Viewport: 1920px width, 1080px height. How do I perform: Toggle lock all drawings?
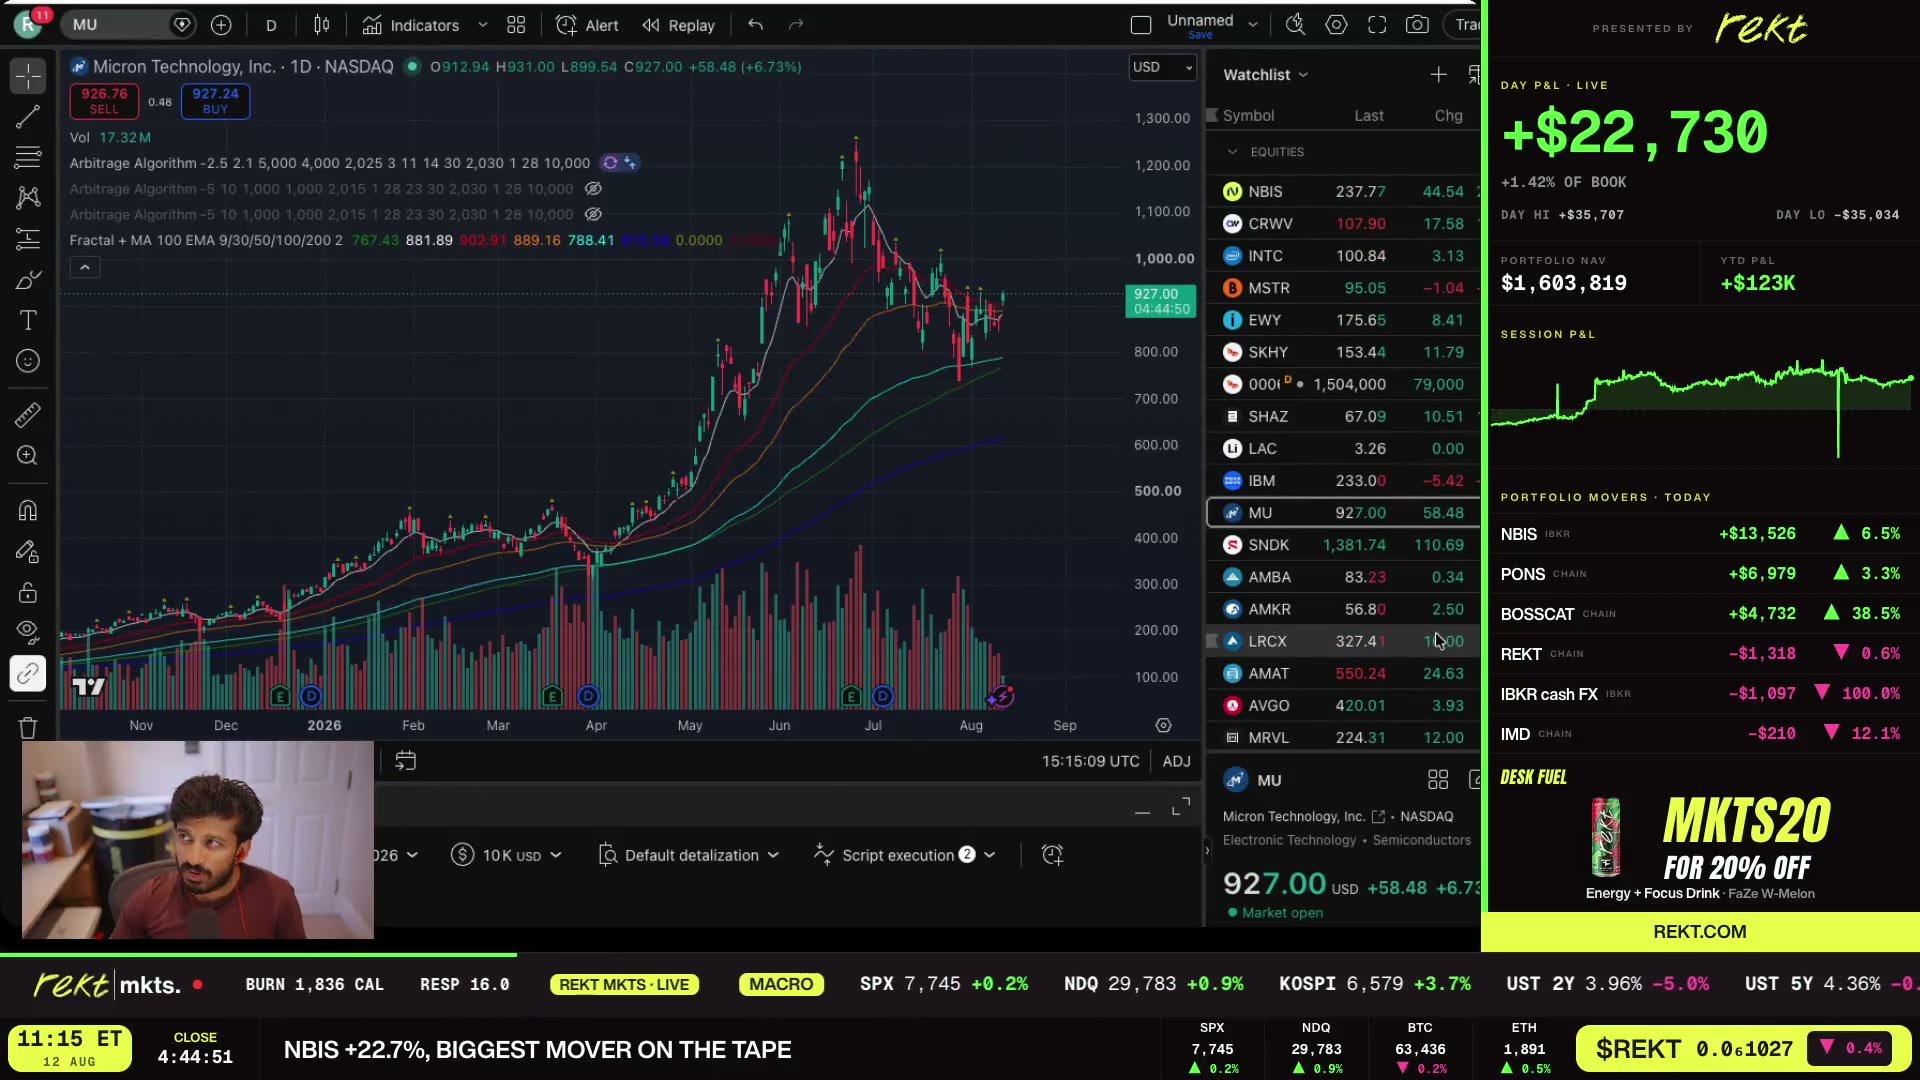tap(28, 592)
